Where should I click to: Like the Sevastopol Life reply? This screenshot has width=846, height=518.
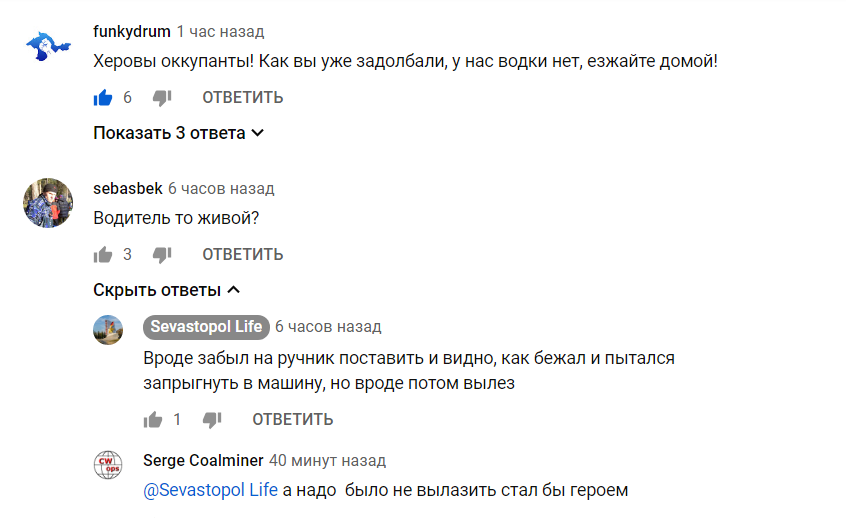[153, 419]
